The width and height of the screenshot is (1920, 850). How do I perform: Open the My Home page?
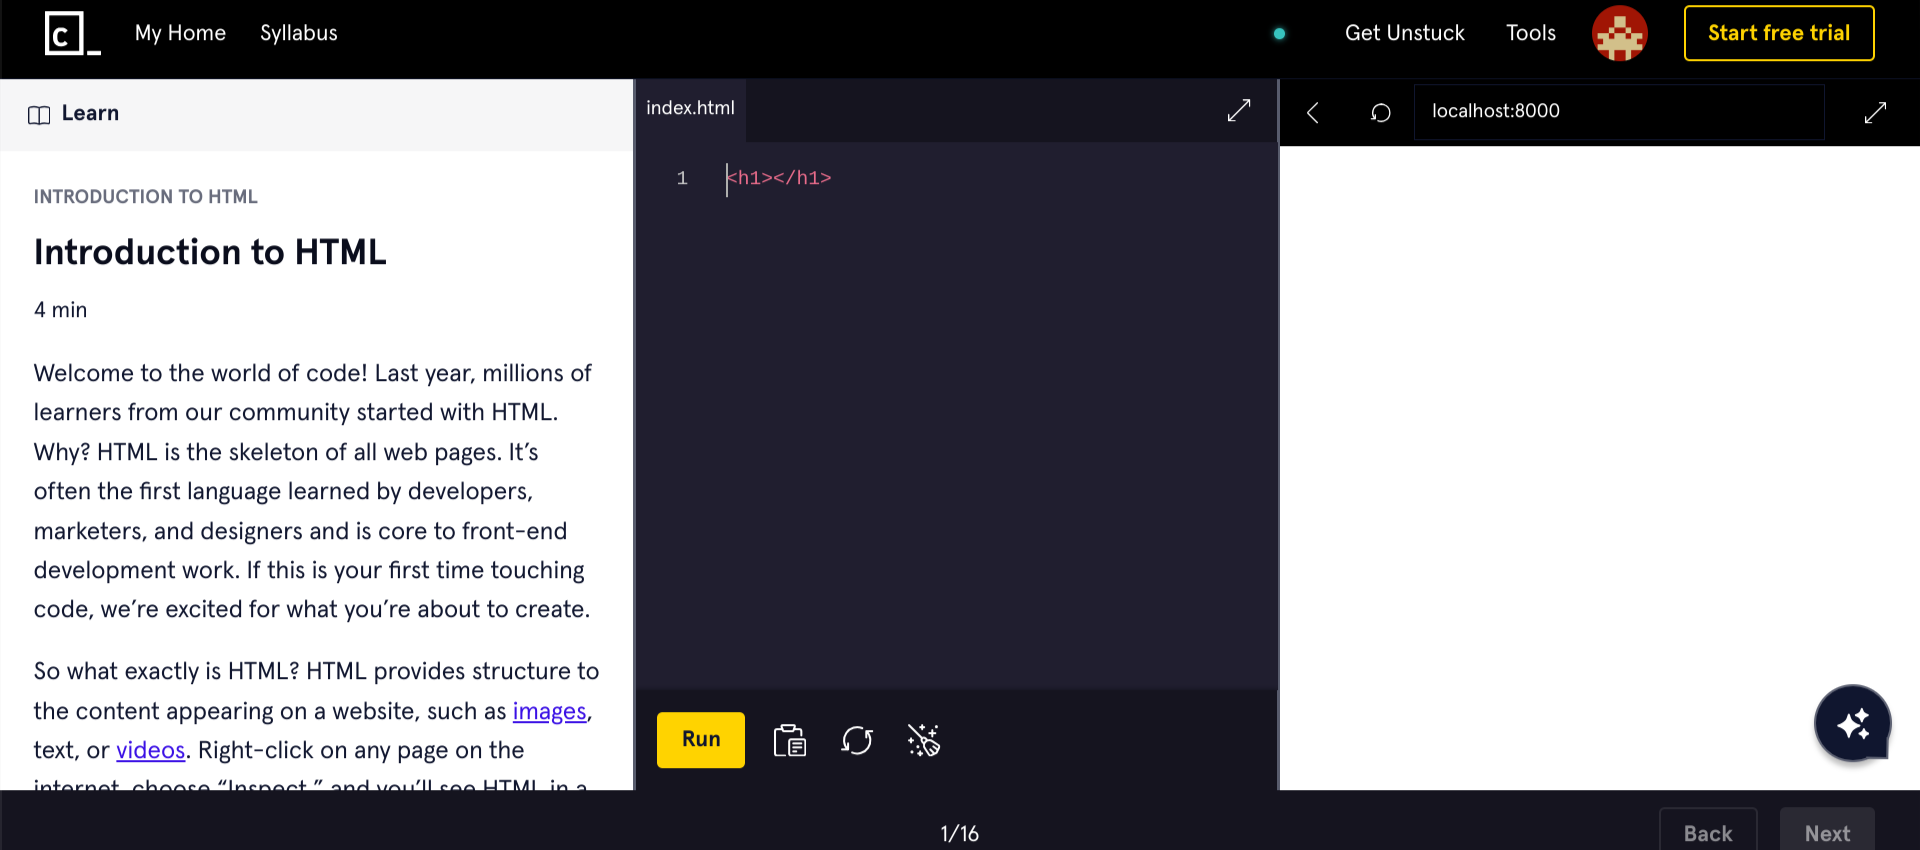pos(180,33)
